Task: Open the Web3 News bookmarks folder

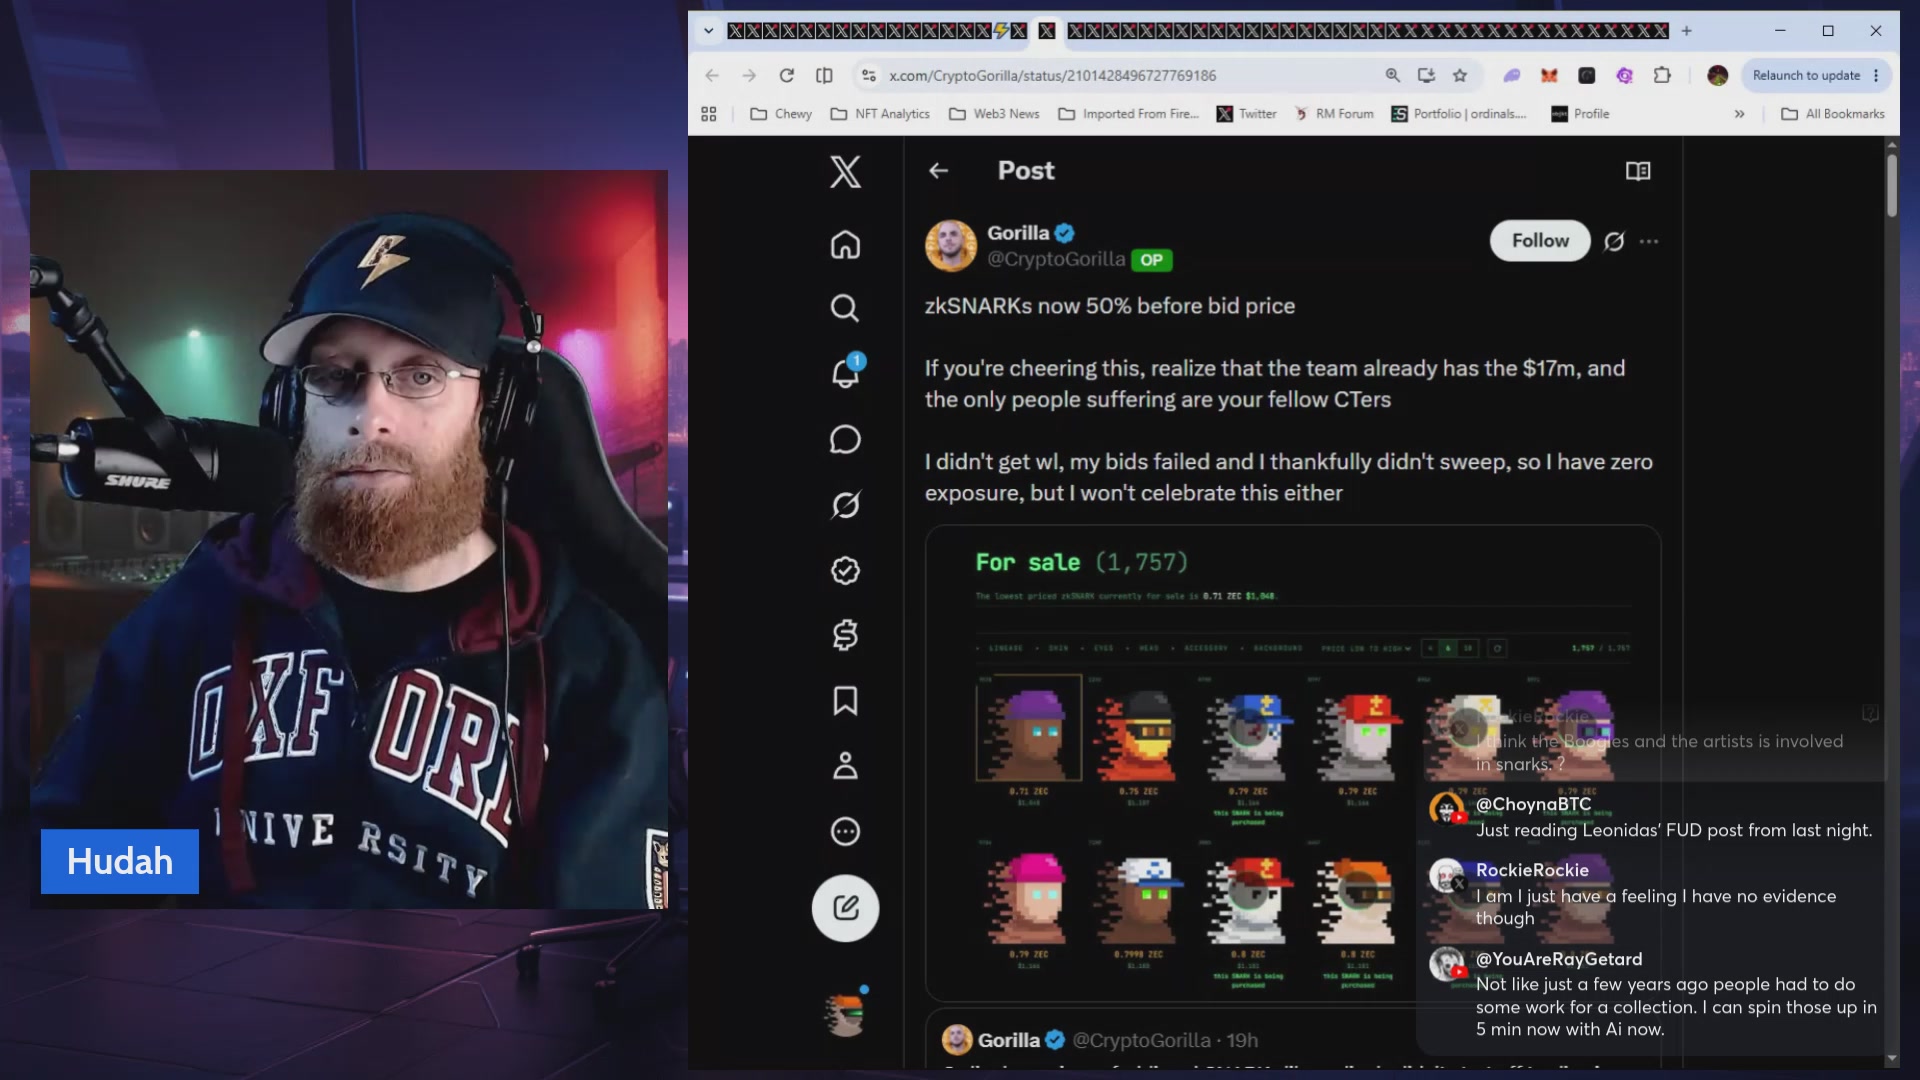Action: (994, 114)
